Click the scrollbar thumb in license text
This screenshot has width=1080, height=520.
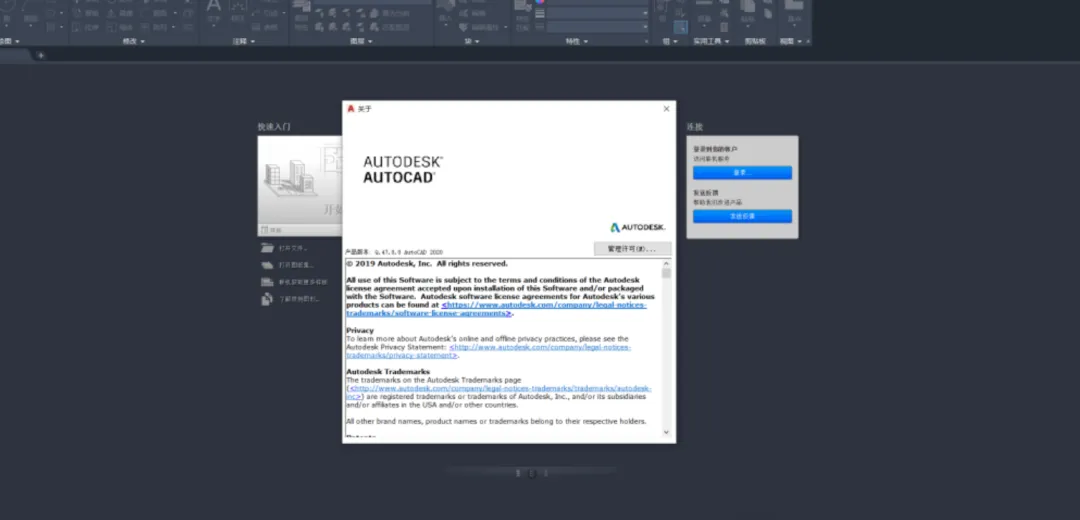pyautogui.click(x=666, y=273)
